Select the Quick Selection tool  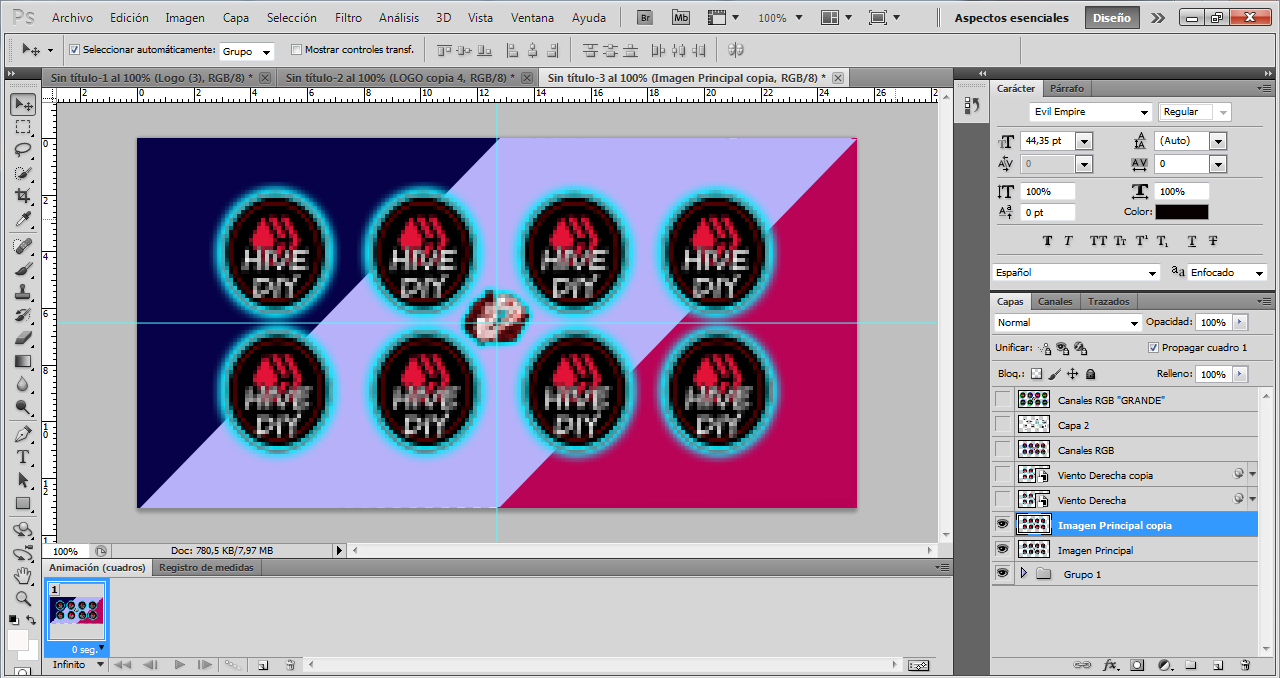tap(23, 173)
